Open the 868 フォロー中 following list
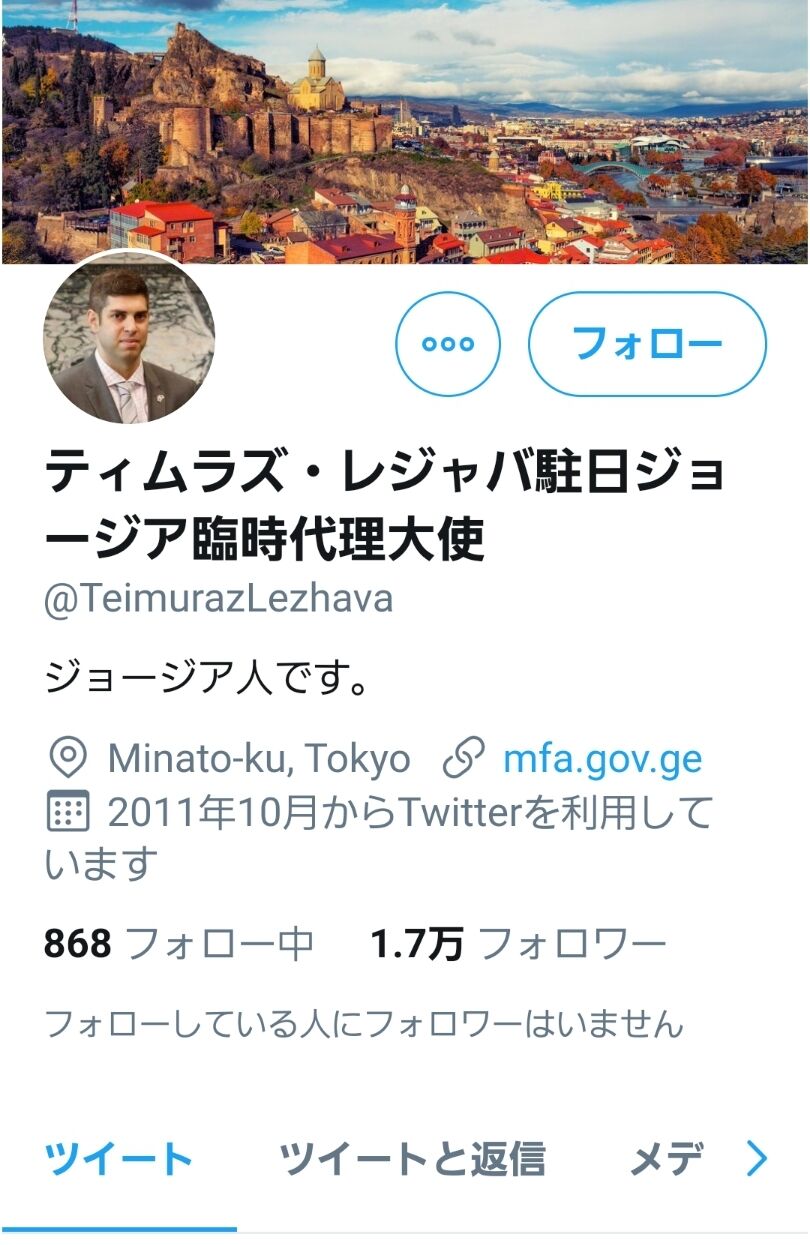Image resolution: width=810 pixels, height=1245 pixels. click(x=179, y=943)
